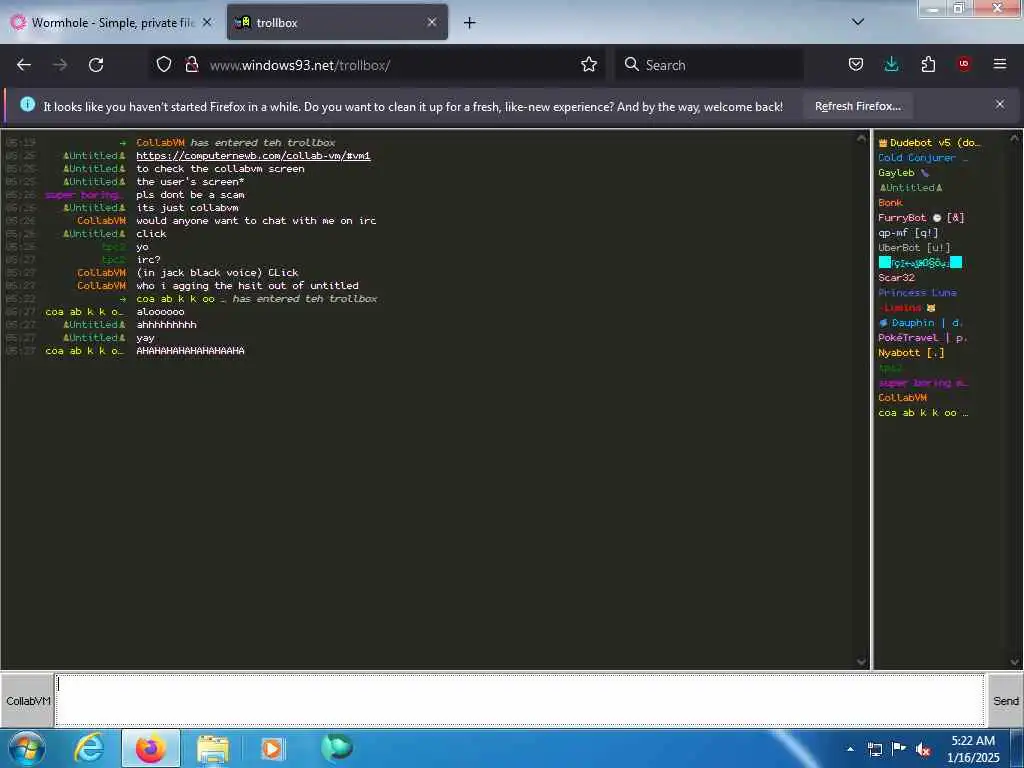Click the uBlock Origin red shield icon
The image size is (1024, 768).
click(x=963, y=64)
